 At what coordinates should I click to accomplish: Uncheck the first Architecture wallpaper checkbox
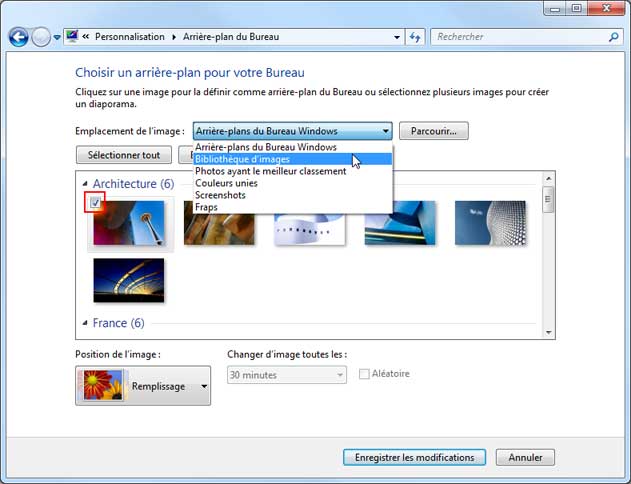(x=95, y=202)
